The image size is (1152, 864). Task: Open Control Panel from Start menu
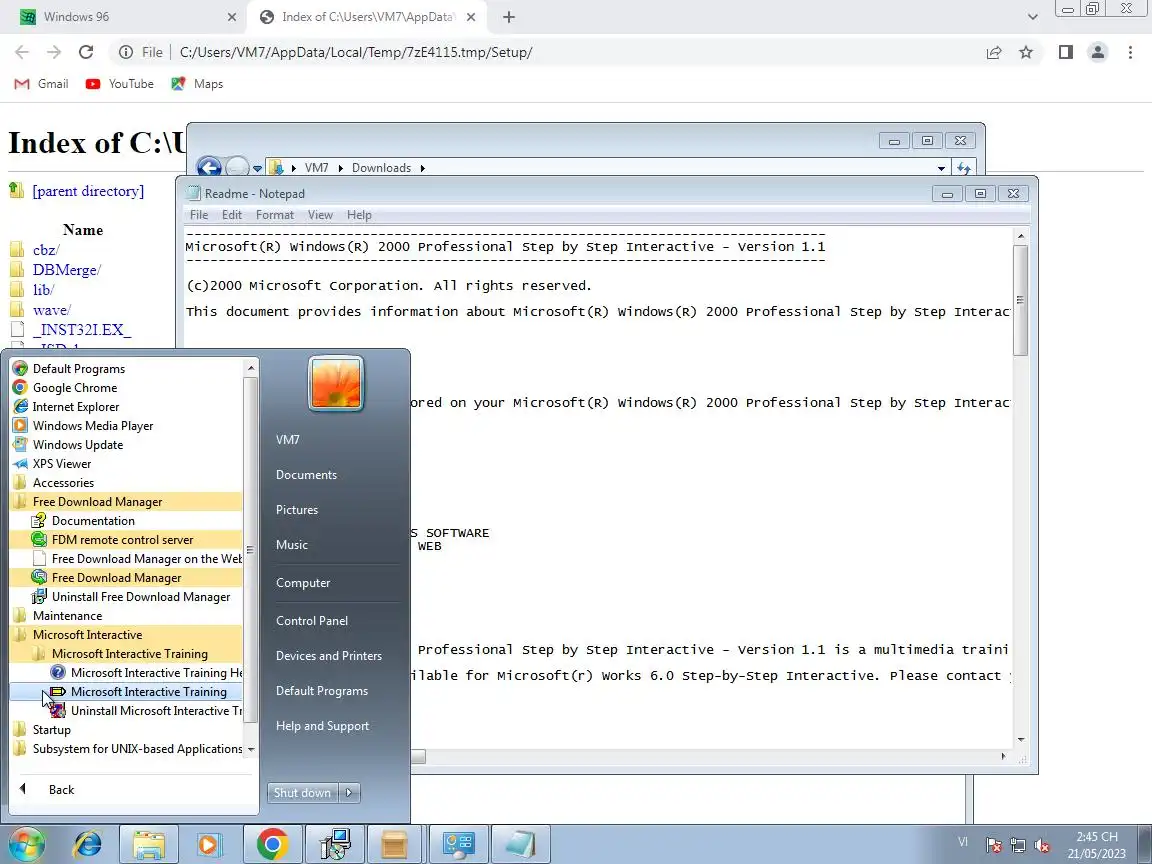coord(312,621)
